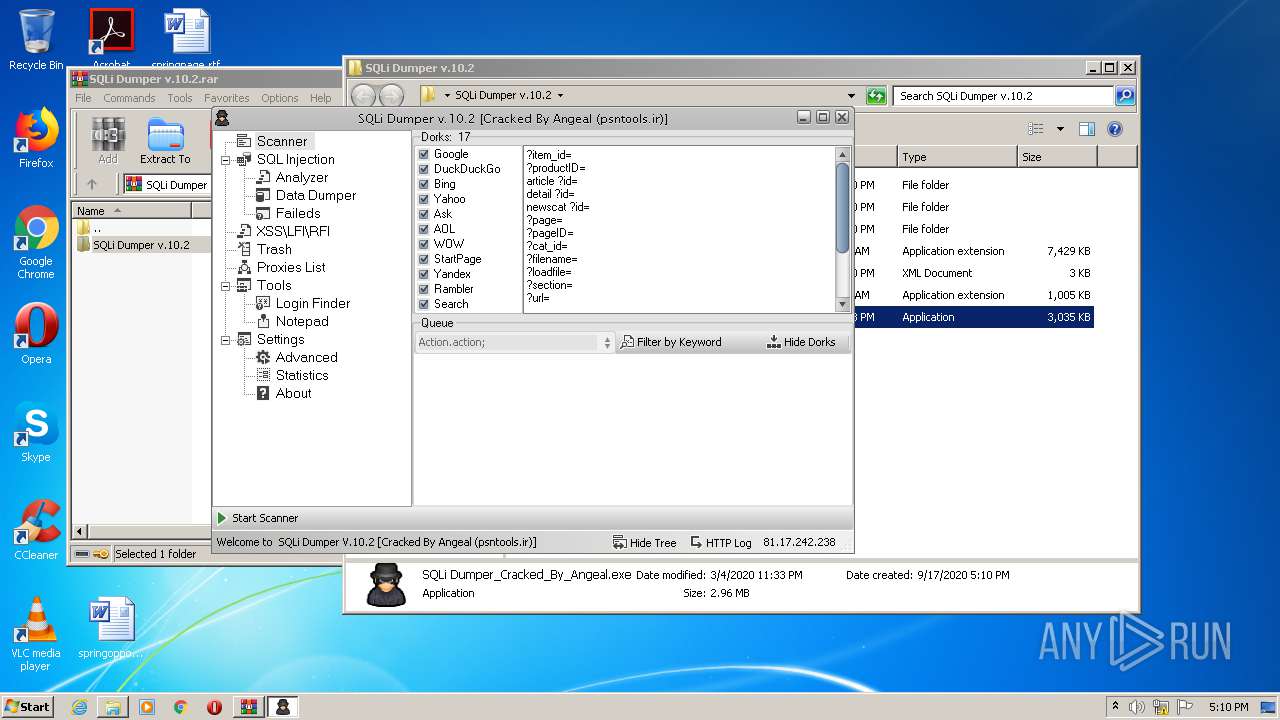This screenshot has height=720, width=1280.
Task: Open the Login Finder tool
Action: click(313, 303)
